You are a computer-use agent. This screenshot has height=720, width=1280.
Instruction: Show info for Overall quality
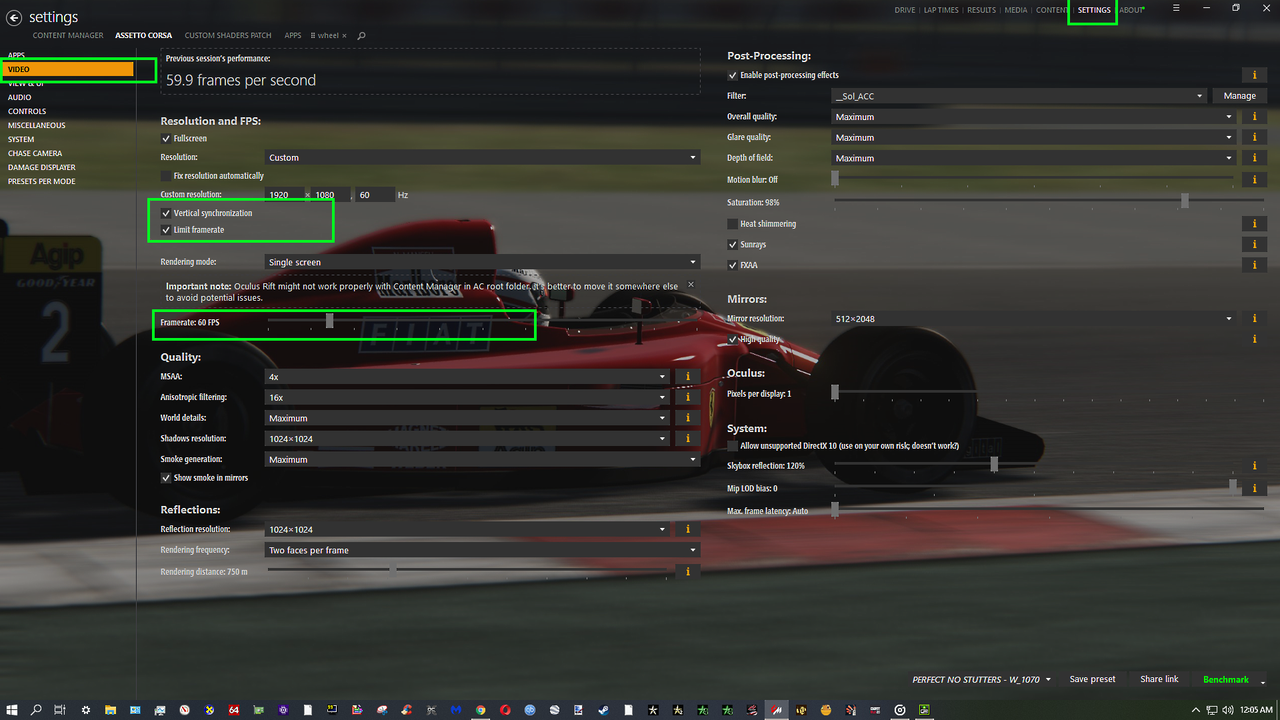[x=1254, y=117]
